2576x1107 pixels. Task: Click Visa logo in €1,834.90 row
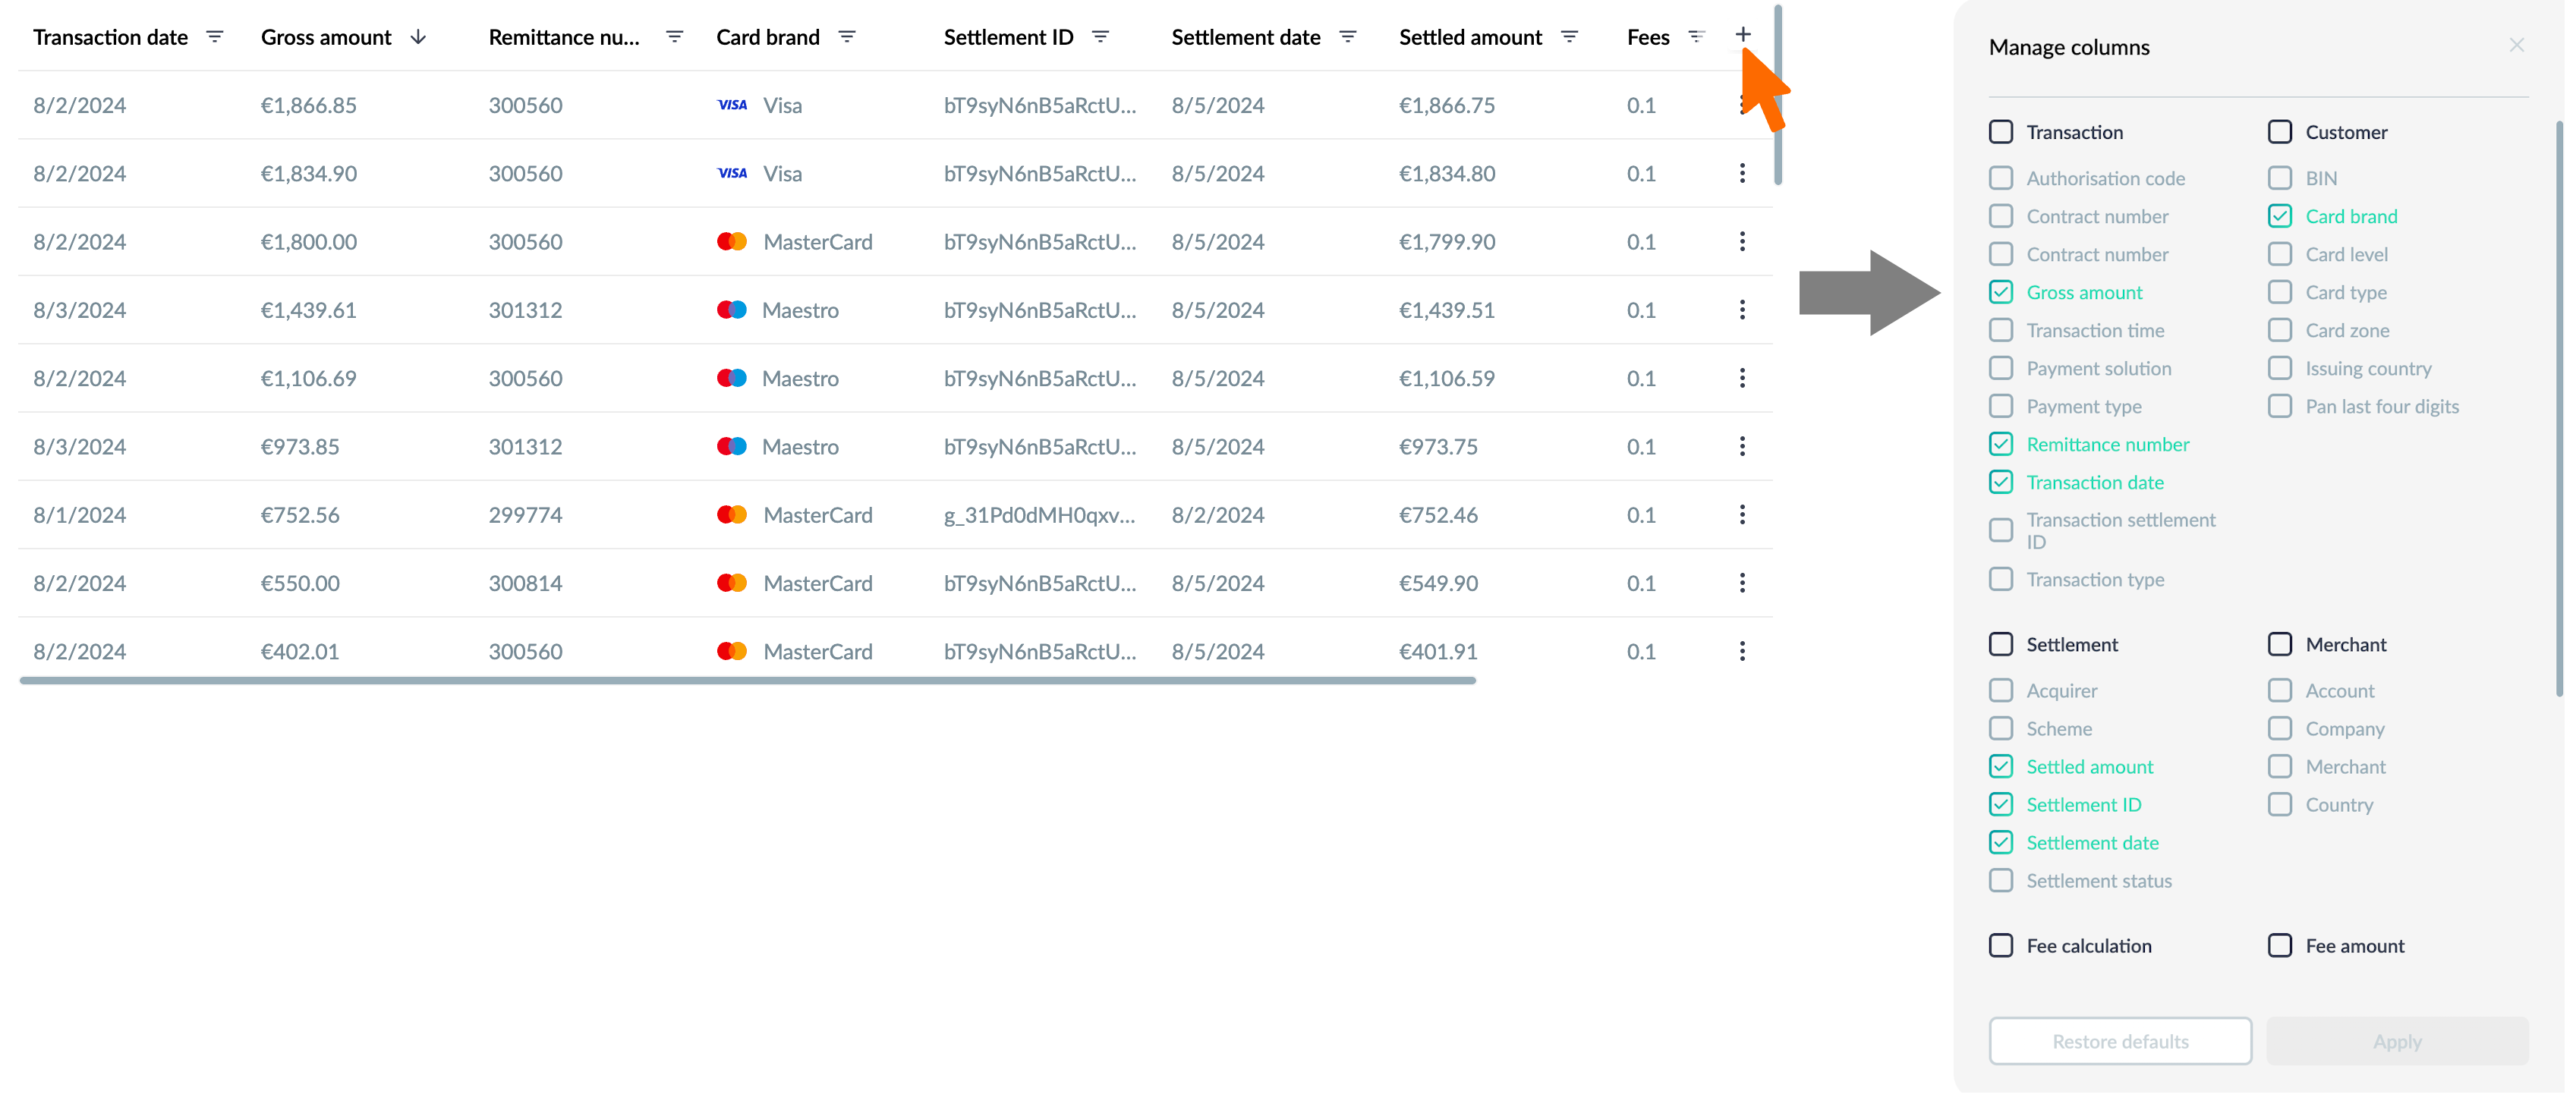732,173
